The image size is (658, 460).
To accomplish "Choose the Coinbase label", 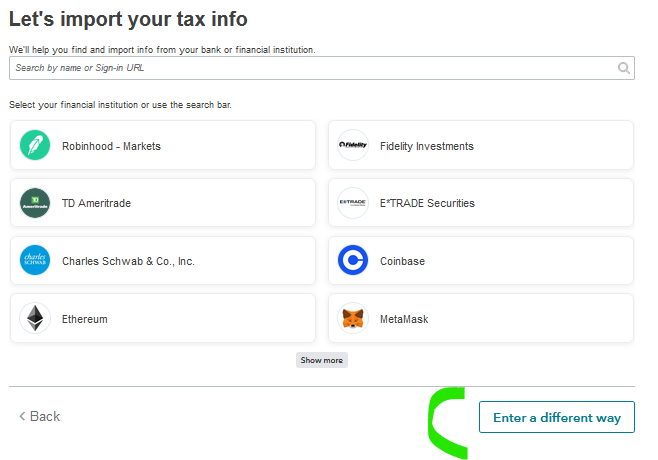I will pos(402,261).
